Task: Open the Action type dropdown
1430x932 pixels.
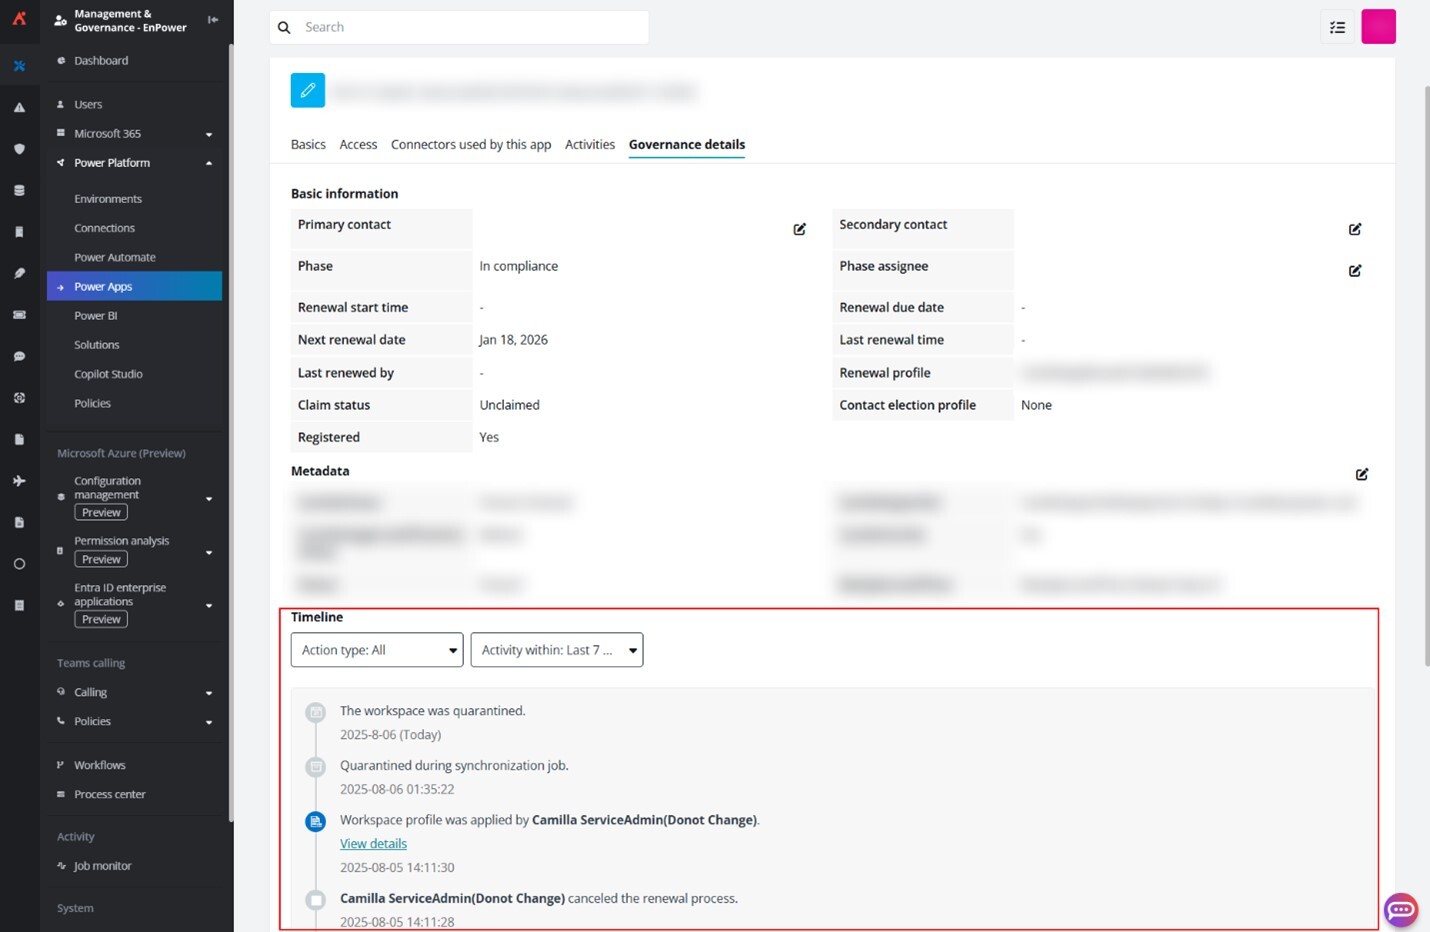Action: (377, 650)
